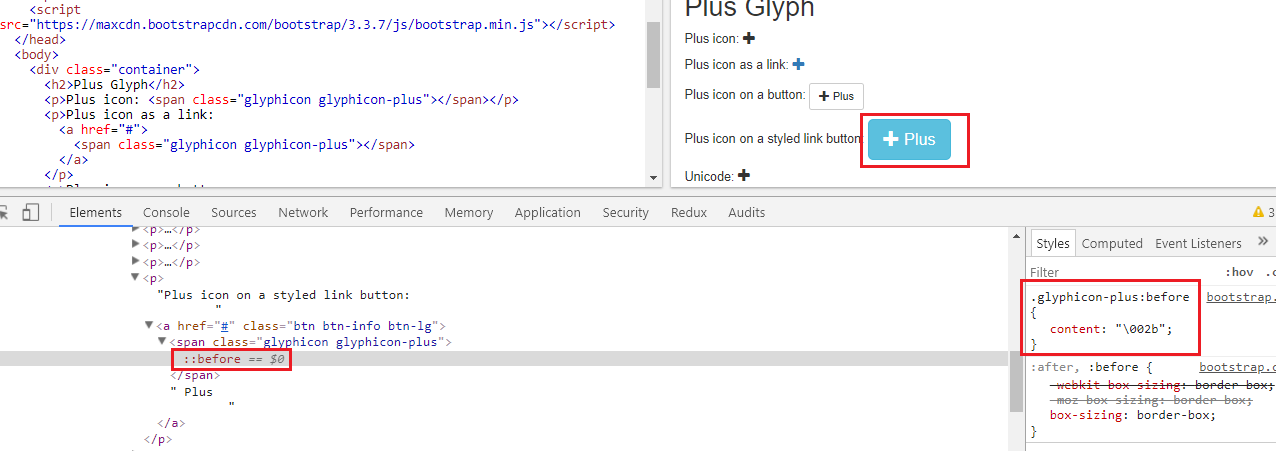The width and height of the screenshot is (1276, 451).
Task: Click the plus glyph next to 'Plus icon:'
Action: click(749, 38)
